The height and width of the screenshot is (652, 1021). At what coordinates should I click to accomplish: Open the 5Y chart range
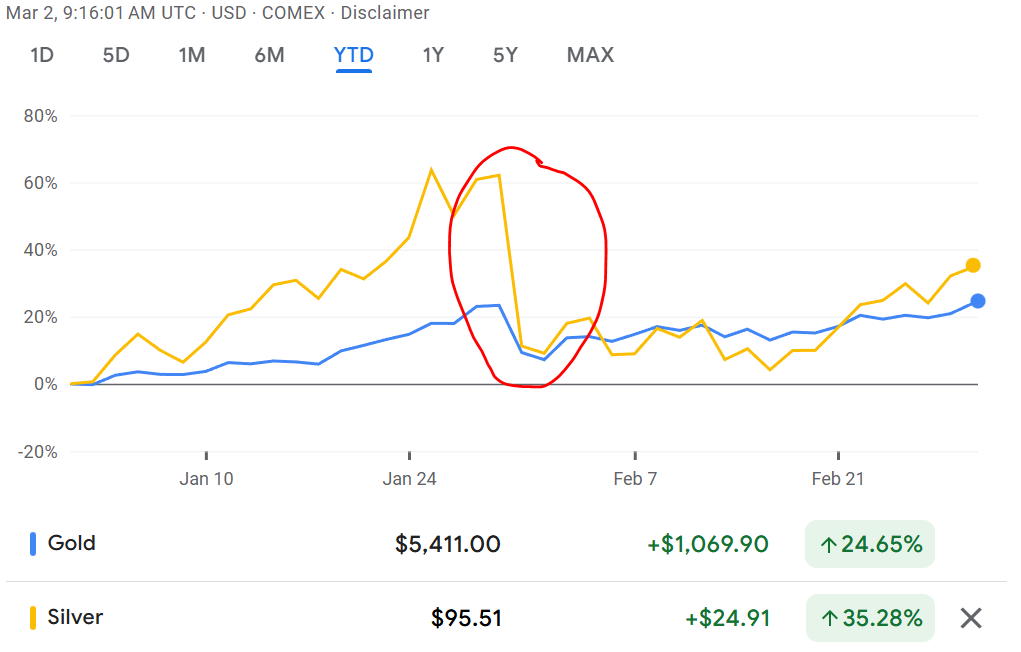505,55
